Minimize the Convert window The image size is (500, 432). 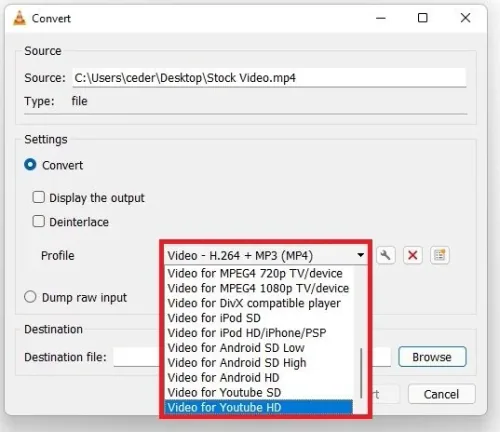tap(381, 18)
